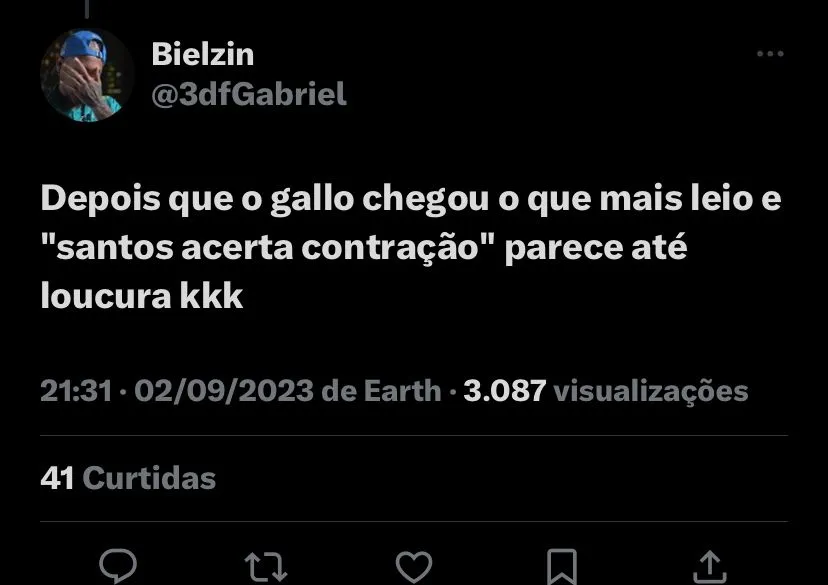Image resolution: width=828 pixels, height=585 pixels.
Task: Click the number 41 likes counter
Action: (57, 478)
